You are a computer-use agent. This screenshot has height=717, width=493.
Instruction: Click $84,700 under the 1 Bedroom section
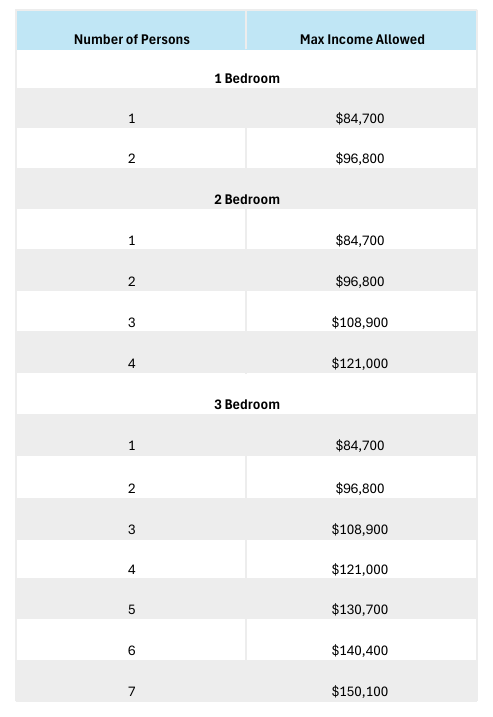(360, 118)
